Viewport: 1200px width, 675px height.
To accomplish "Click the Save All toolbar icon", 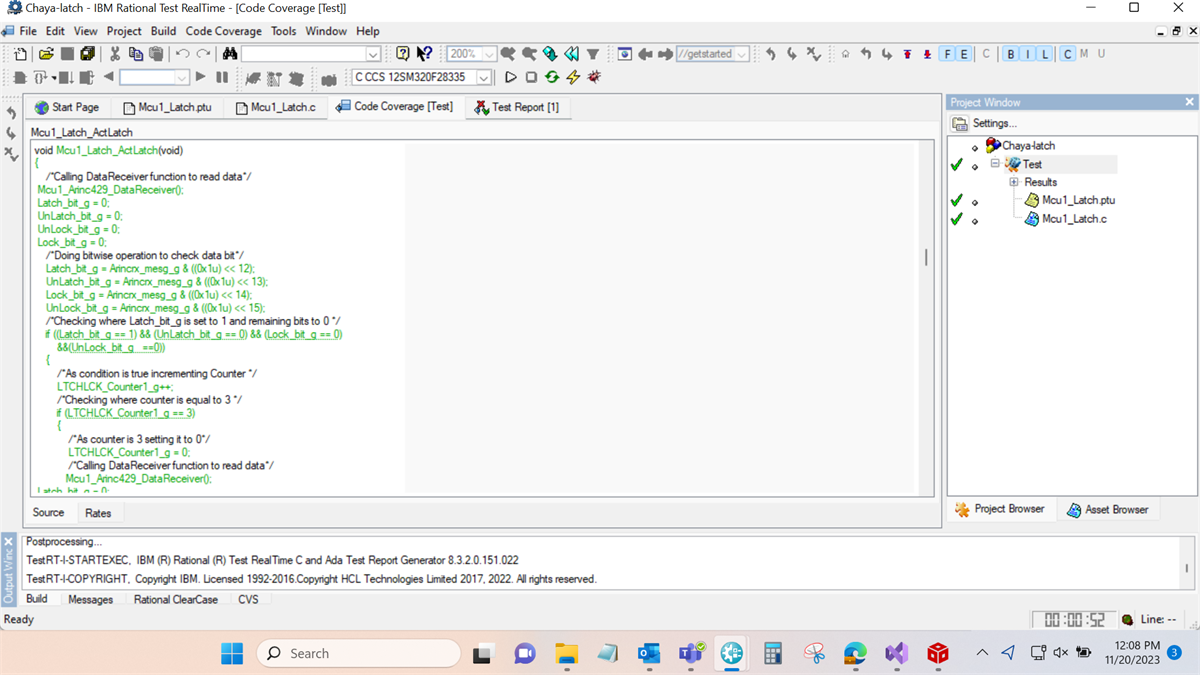I will [88, 54].
